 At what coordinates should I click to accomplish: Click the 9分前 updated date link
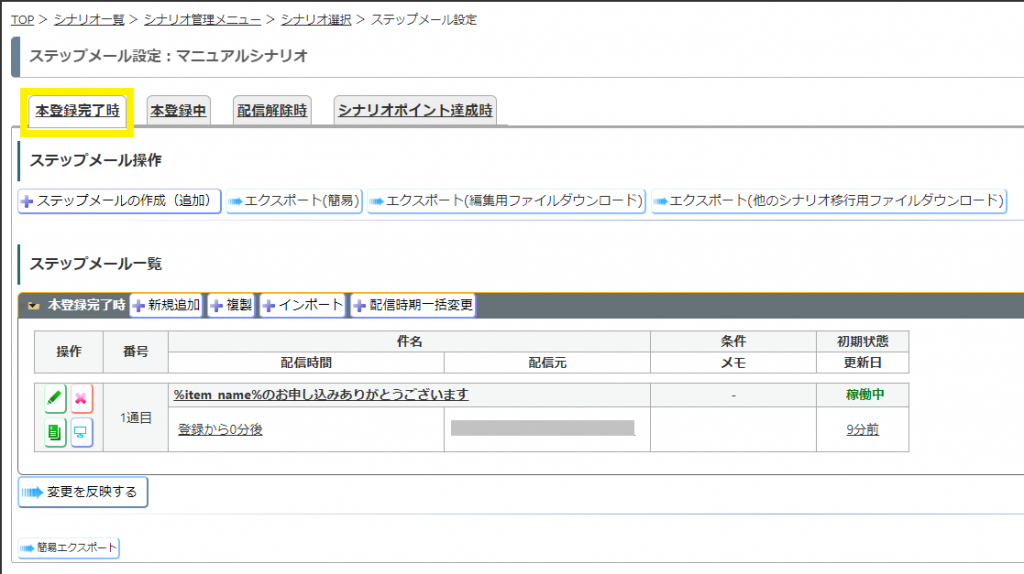862,429
